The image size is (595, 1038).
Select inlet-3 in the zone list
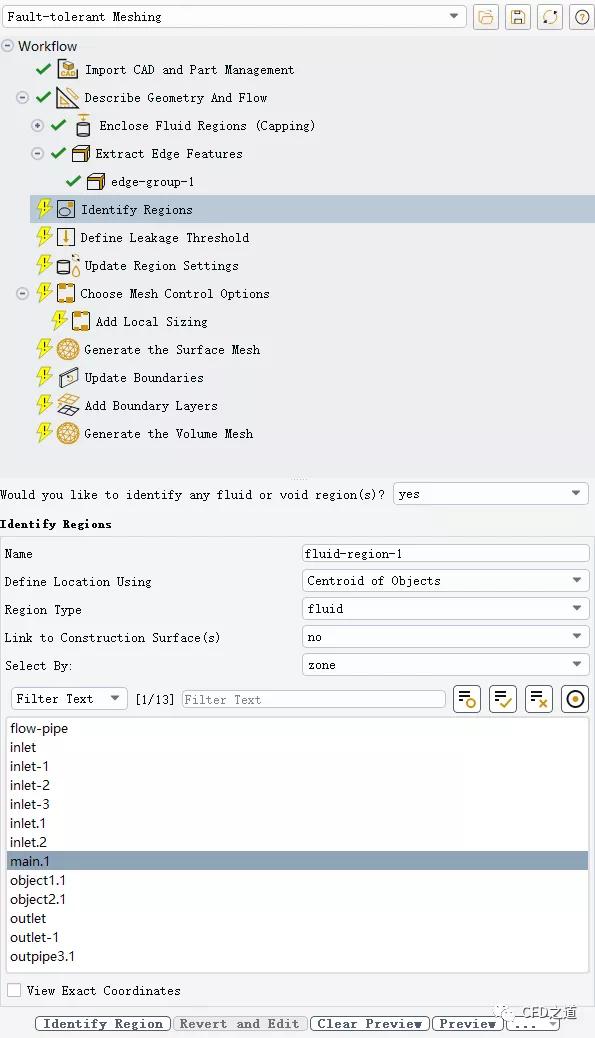pyautogui.click(x=297, y=804)
